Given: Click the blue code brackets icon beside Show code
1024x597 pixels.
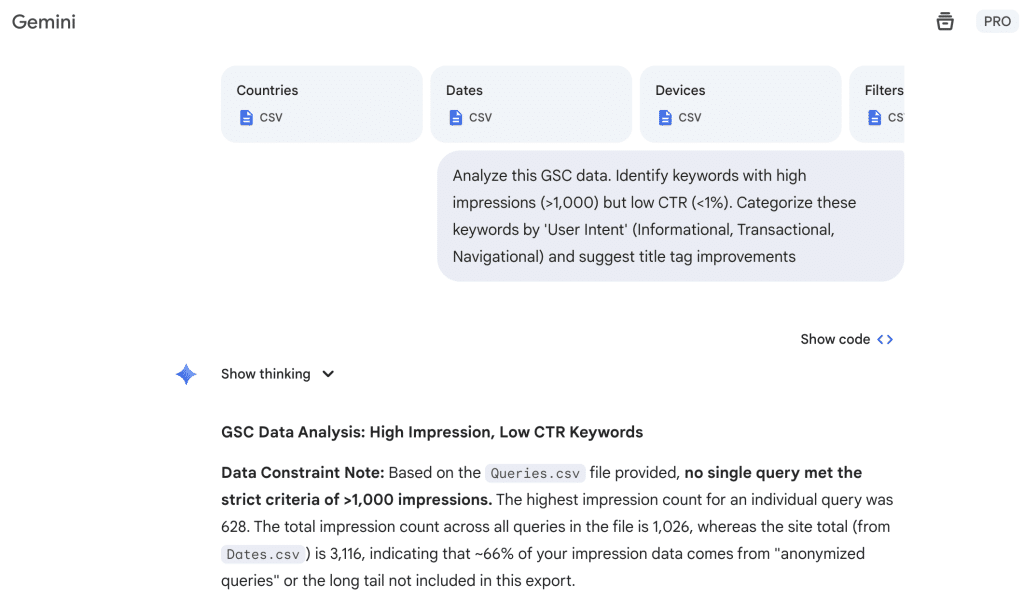Looking at the screenshot, I should [x=884, y=338].
